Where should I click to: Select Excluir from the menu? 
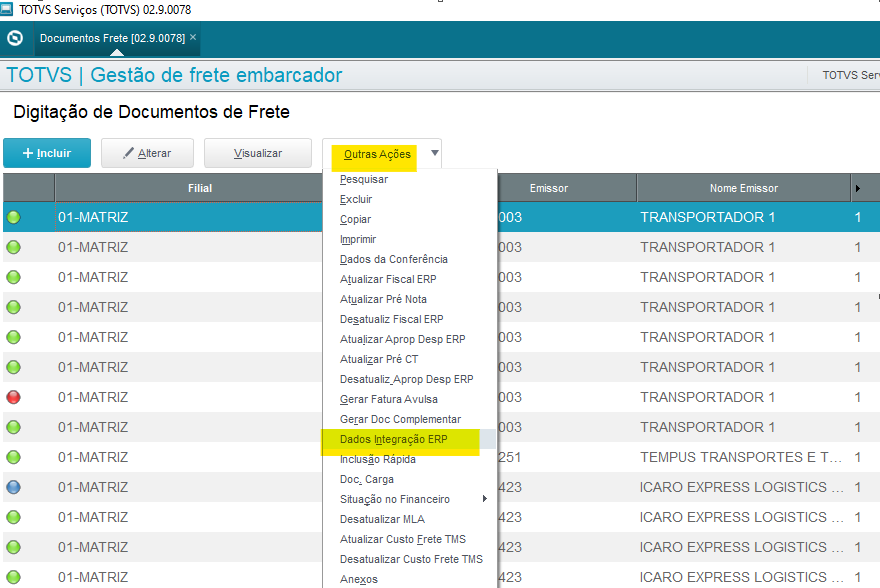tap(358, 199)
